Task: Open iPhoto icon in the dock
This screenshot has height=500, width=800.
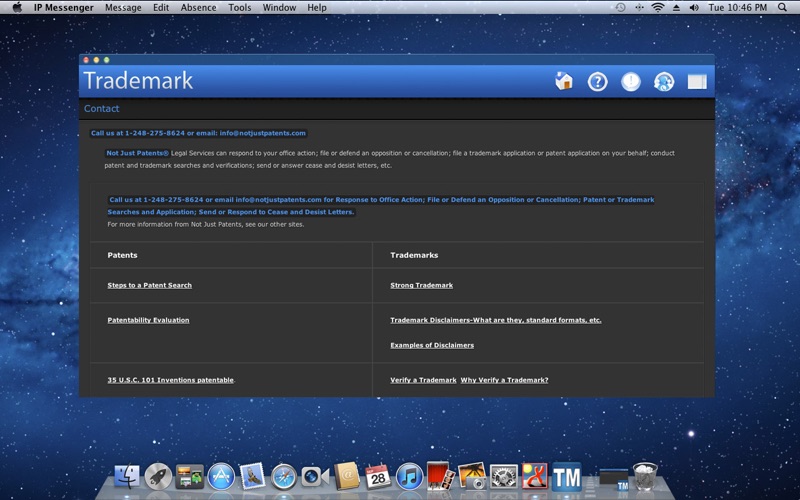Action: tap(472, 477)
